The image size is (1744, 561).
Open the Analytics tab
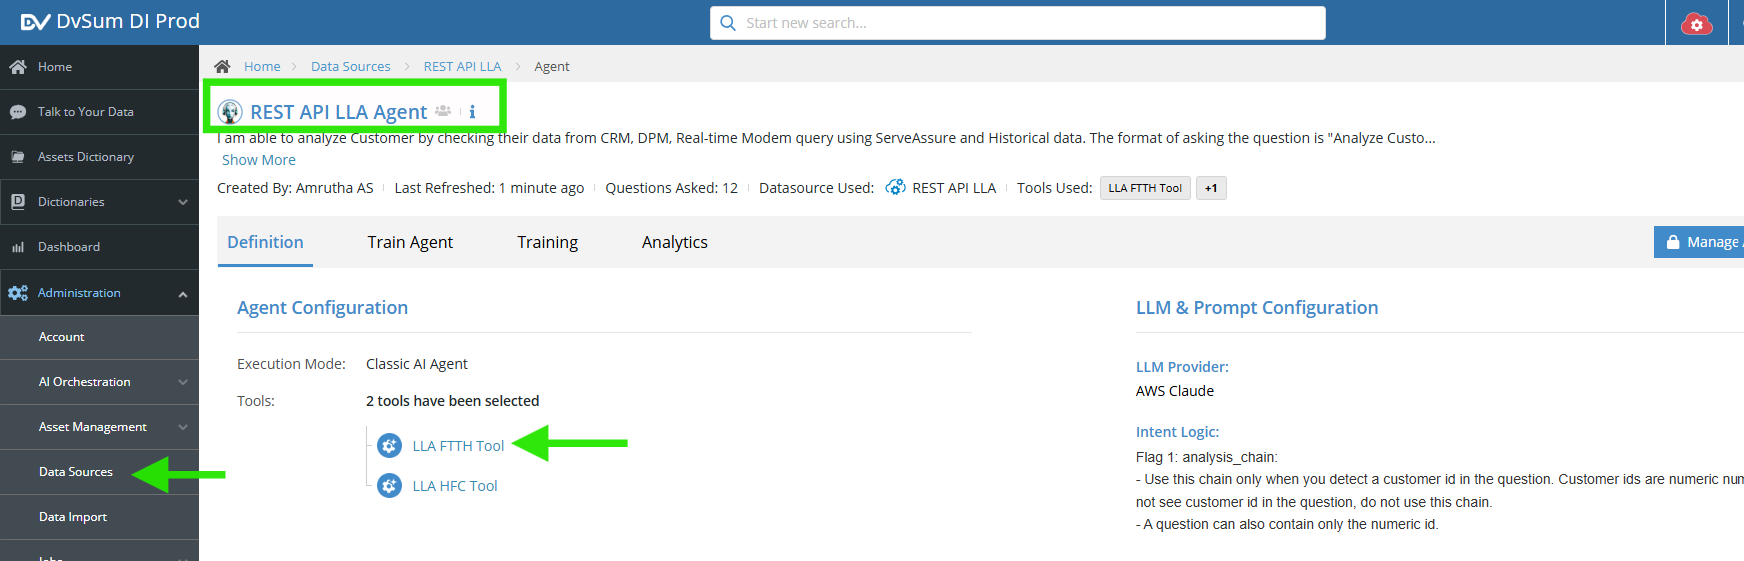[x=675, y=242]
